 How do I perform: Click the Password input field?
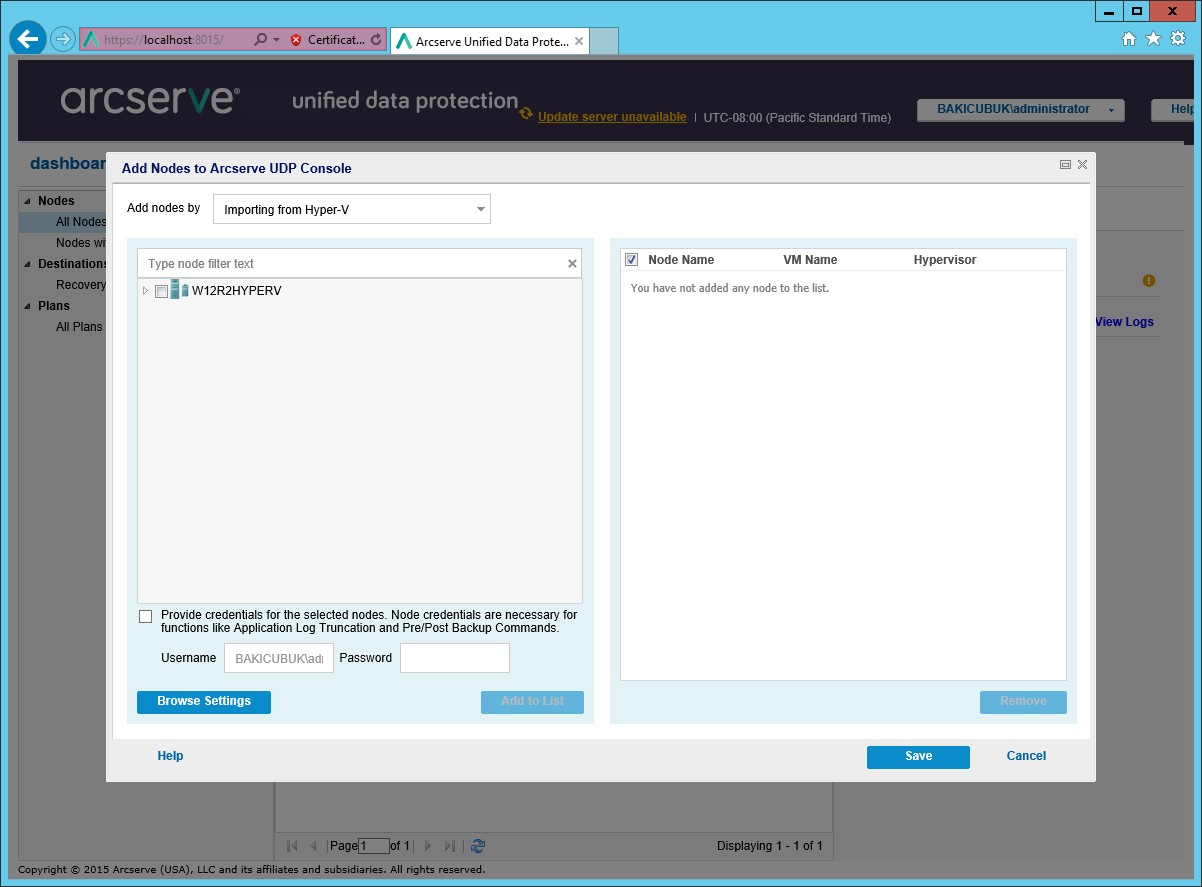[455, 659]
